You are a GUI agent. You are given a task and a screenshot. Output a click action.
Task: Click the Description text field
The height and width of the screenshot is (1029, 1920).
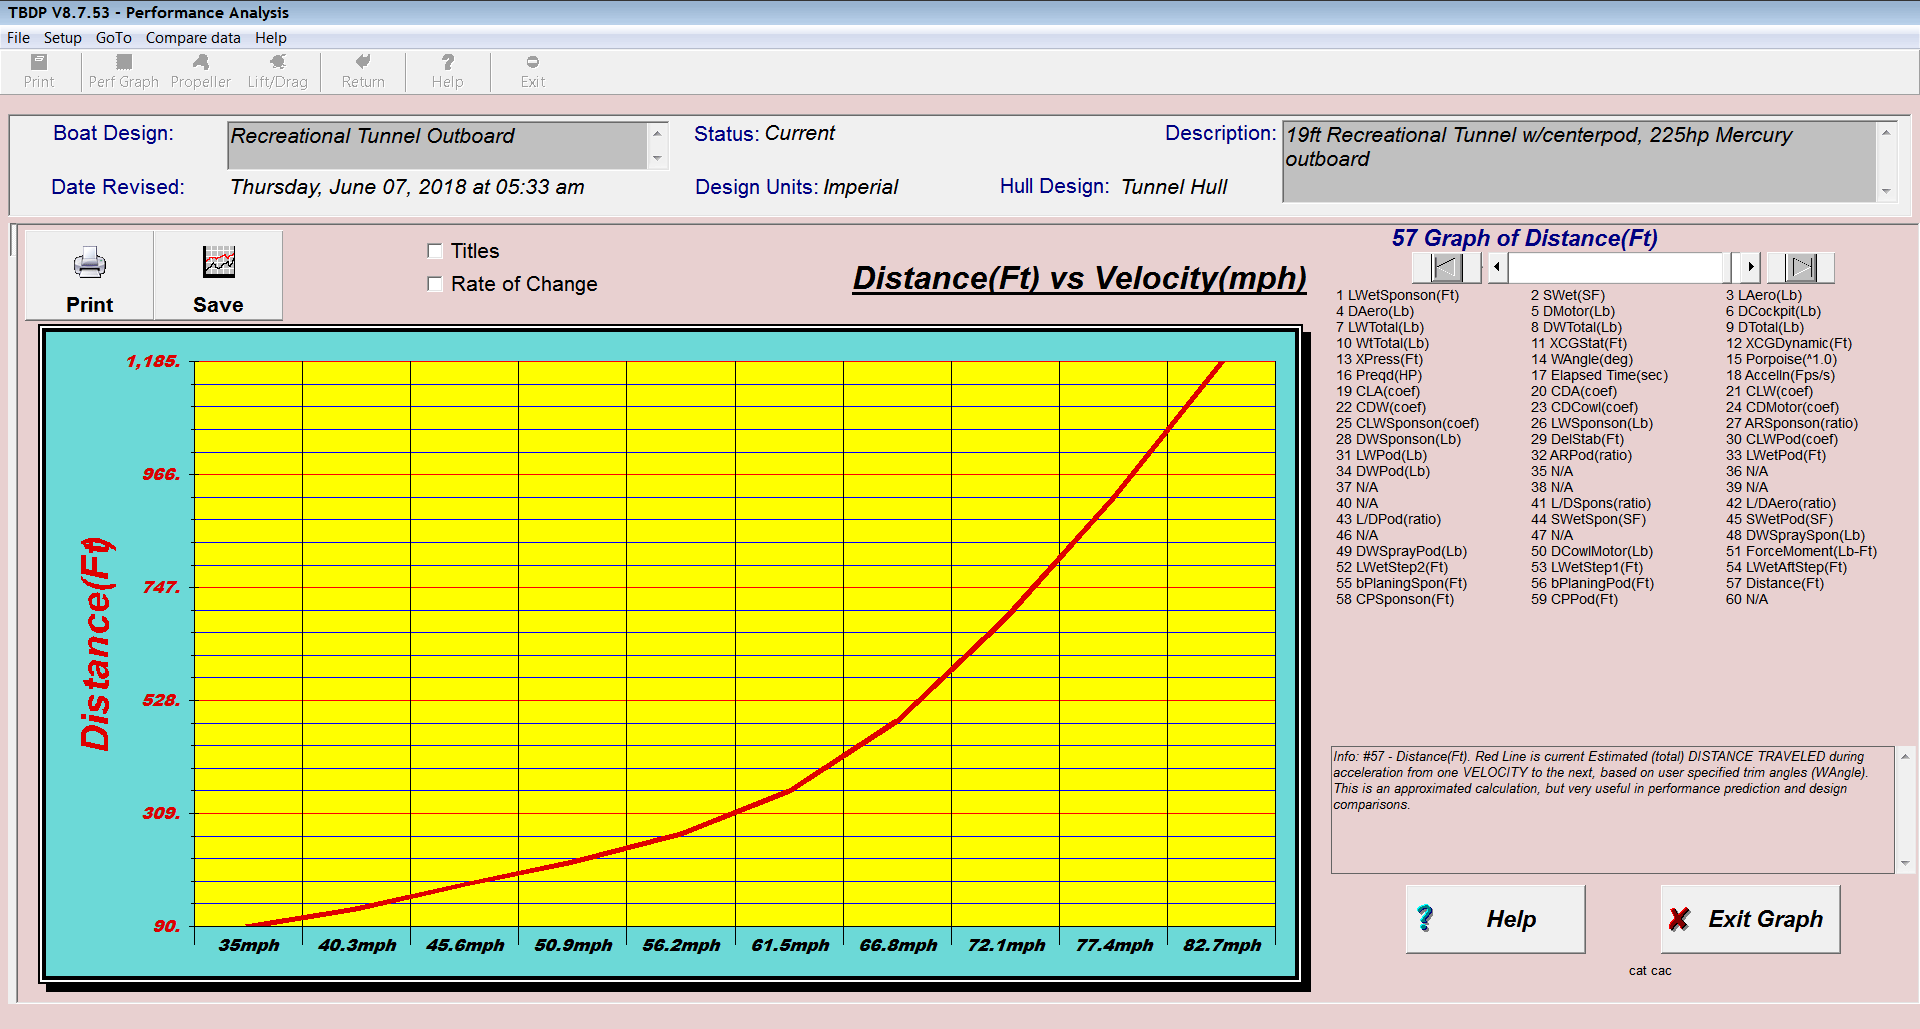point(1579,162)
